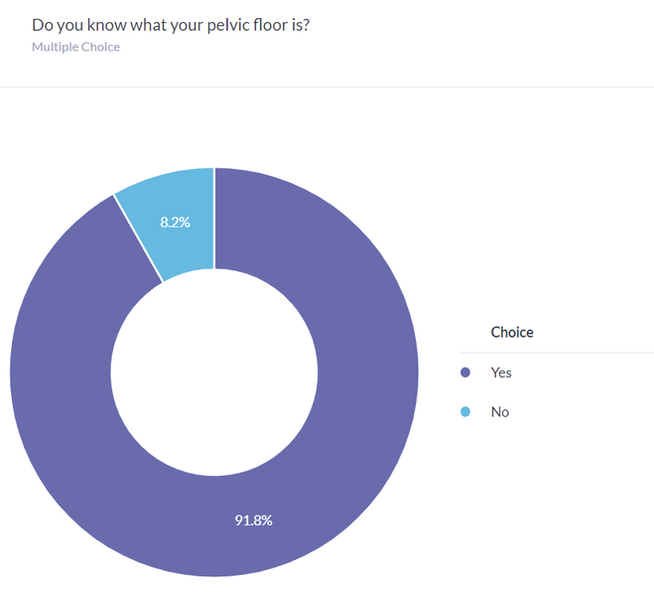Click the "Choice" legend header

[x=512, y=333]
